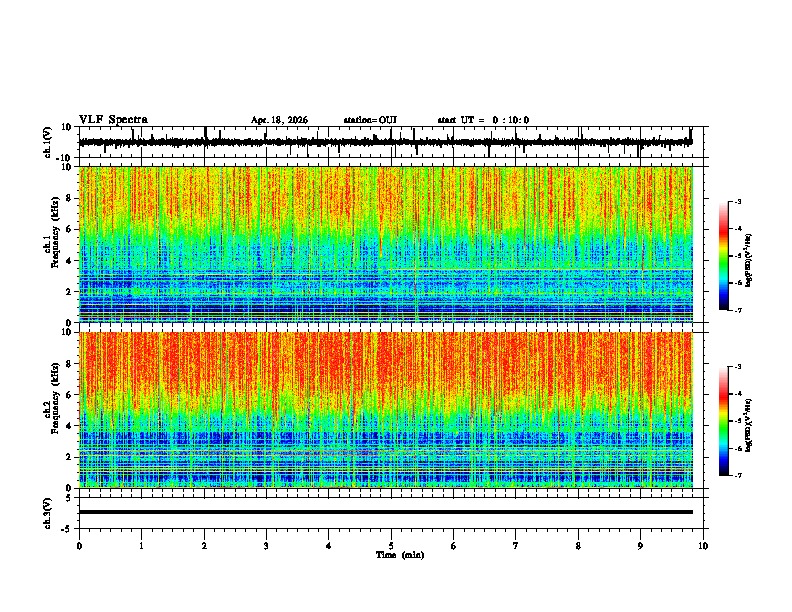Click the ch.2 spectrogram color bar

(x=723, y=421)
